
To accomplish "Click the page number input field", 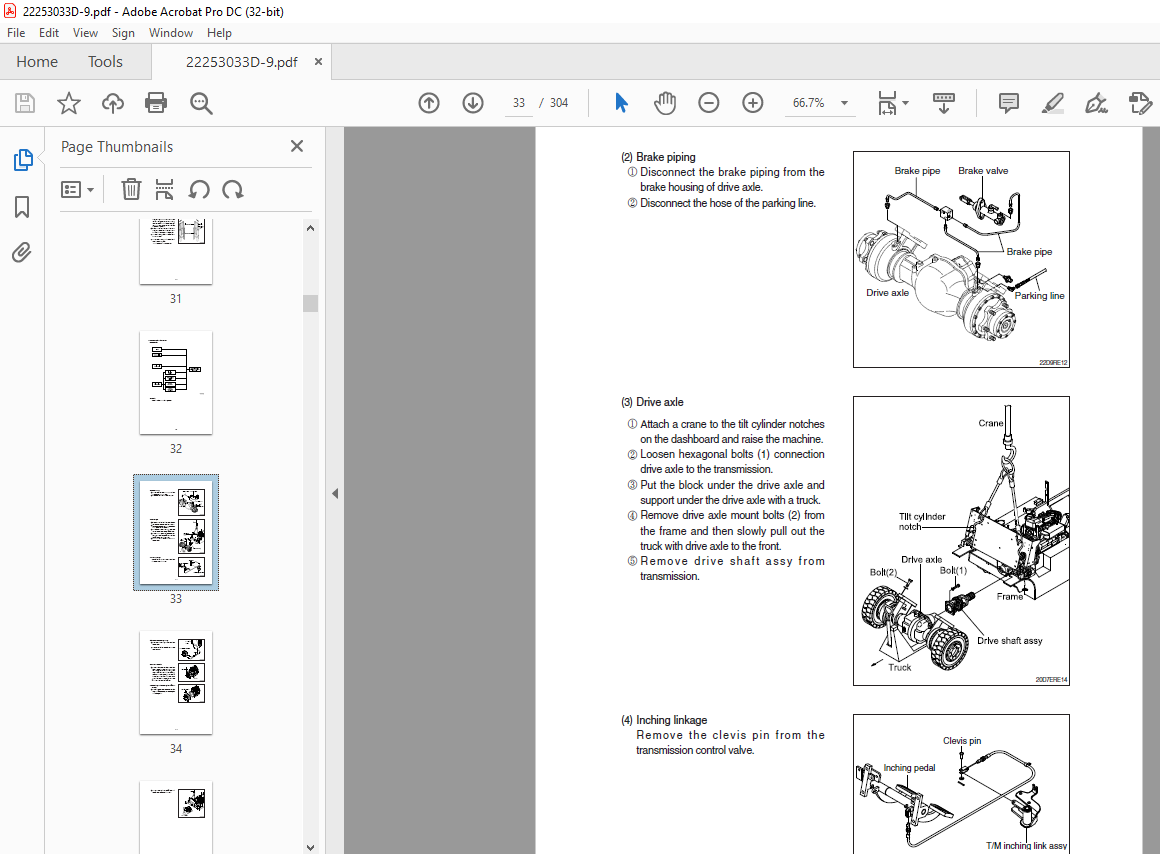I will pyautogui.click(x=519, y=103).
